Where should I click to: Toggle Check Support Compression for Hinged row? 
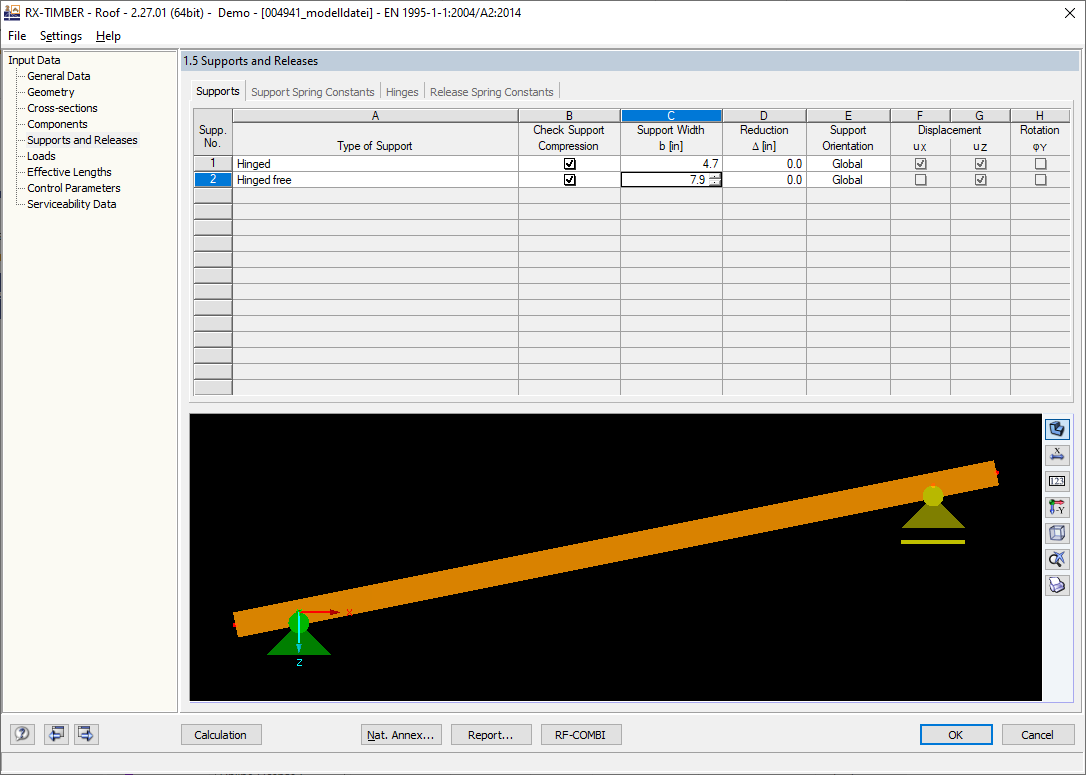[569, 164]
